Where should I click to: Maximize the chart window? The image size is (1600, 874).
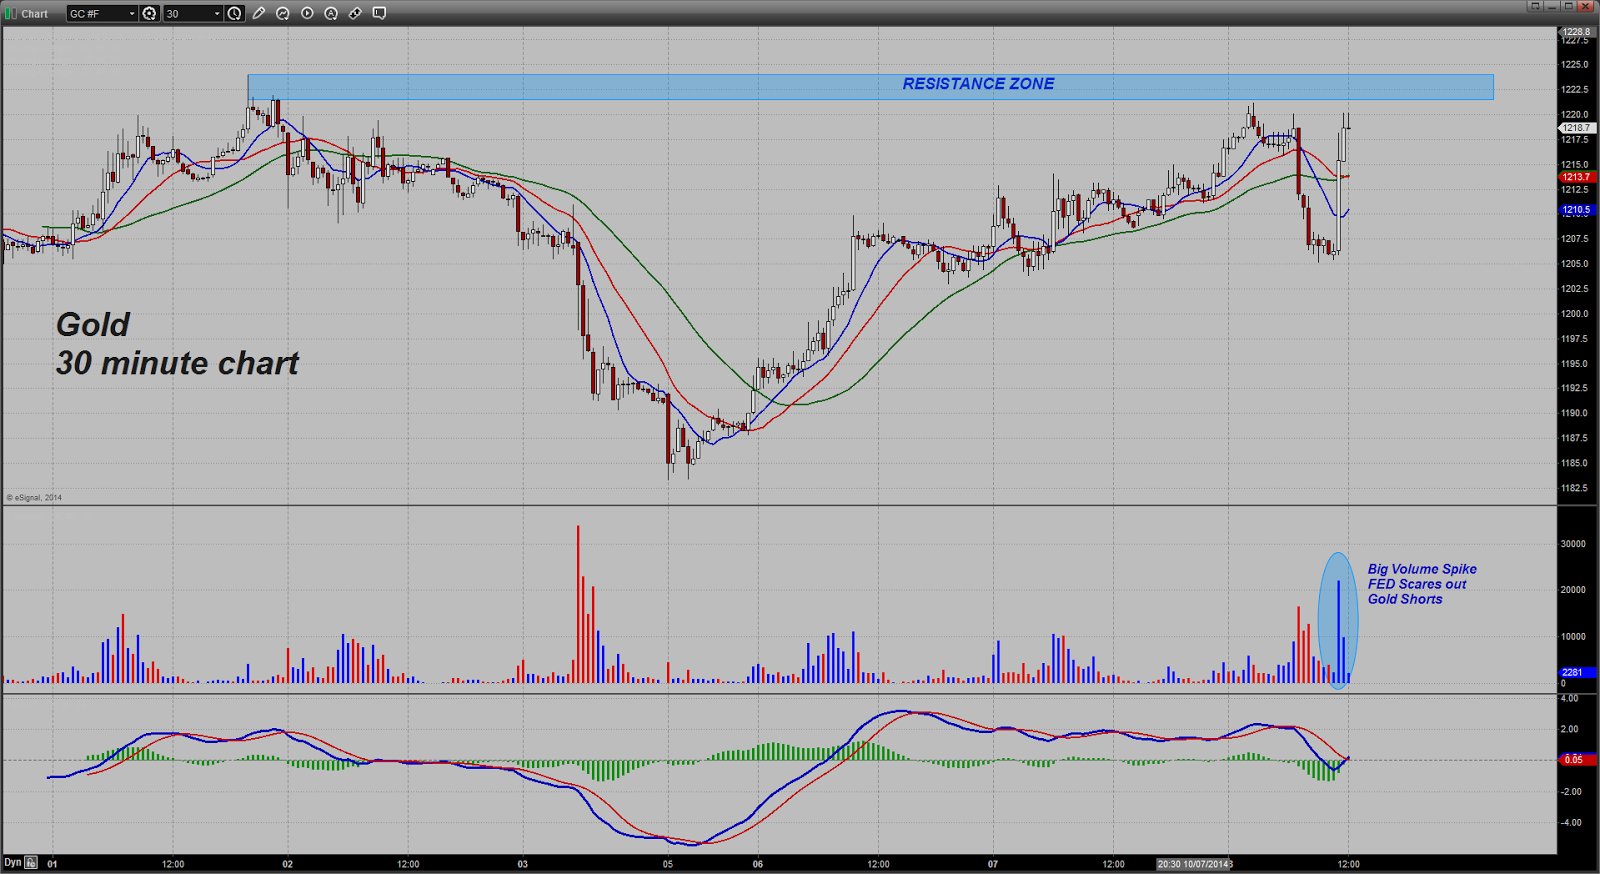tap(1568, 6)
